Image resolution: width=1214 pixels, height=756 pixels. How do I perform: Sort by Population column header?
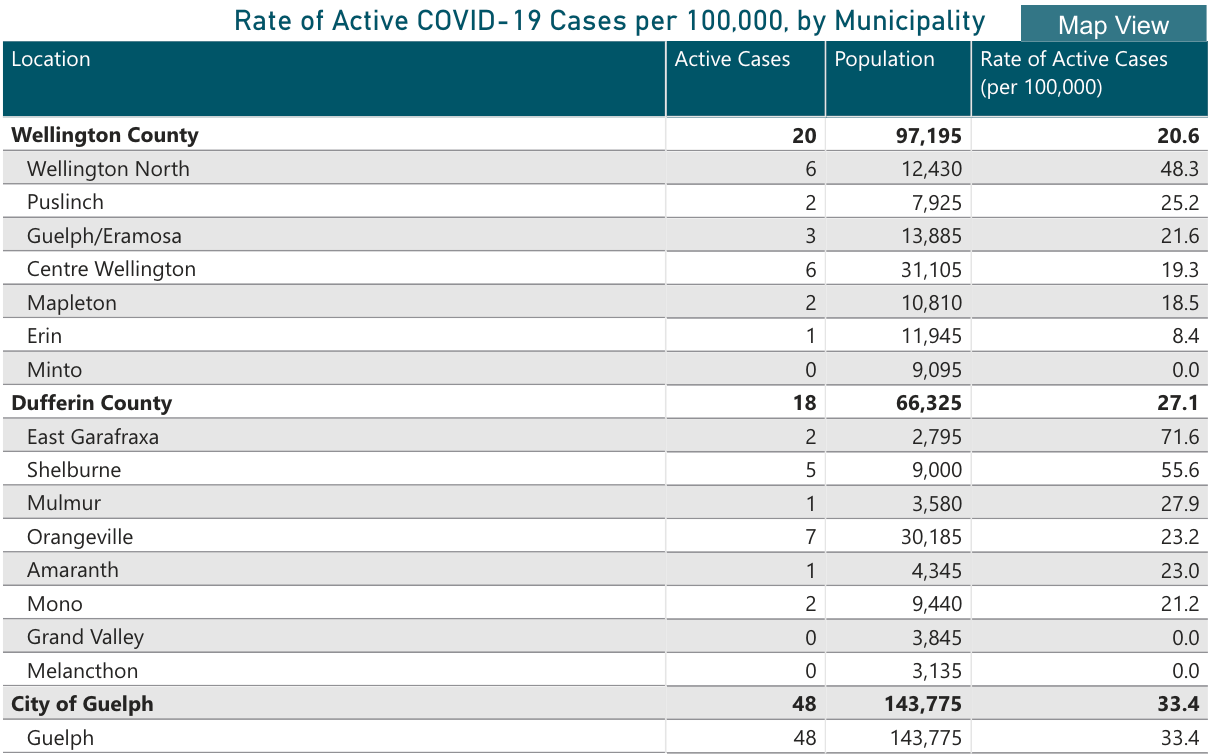tap(884, 59)
